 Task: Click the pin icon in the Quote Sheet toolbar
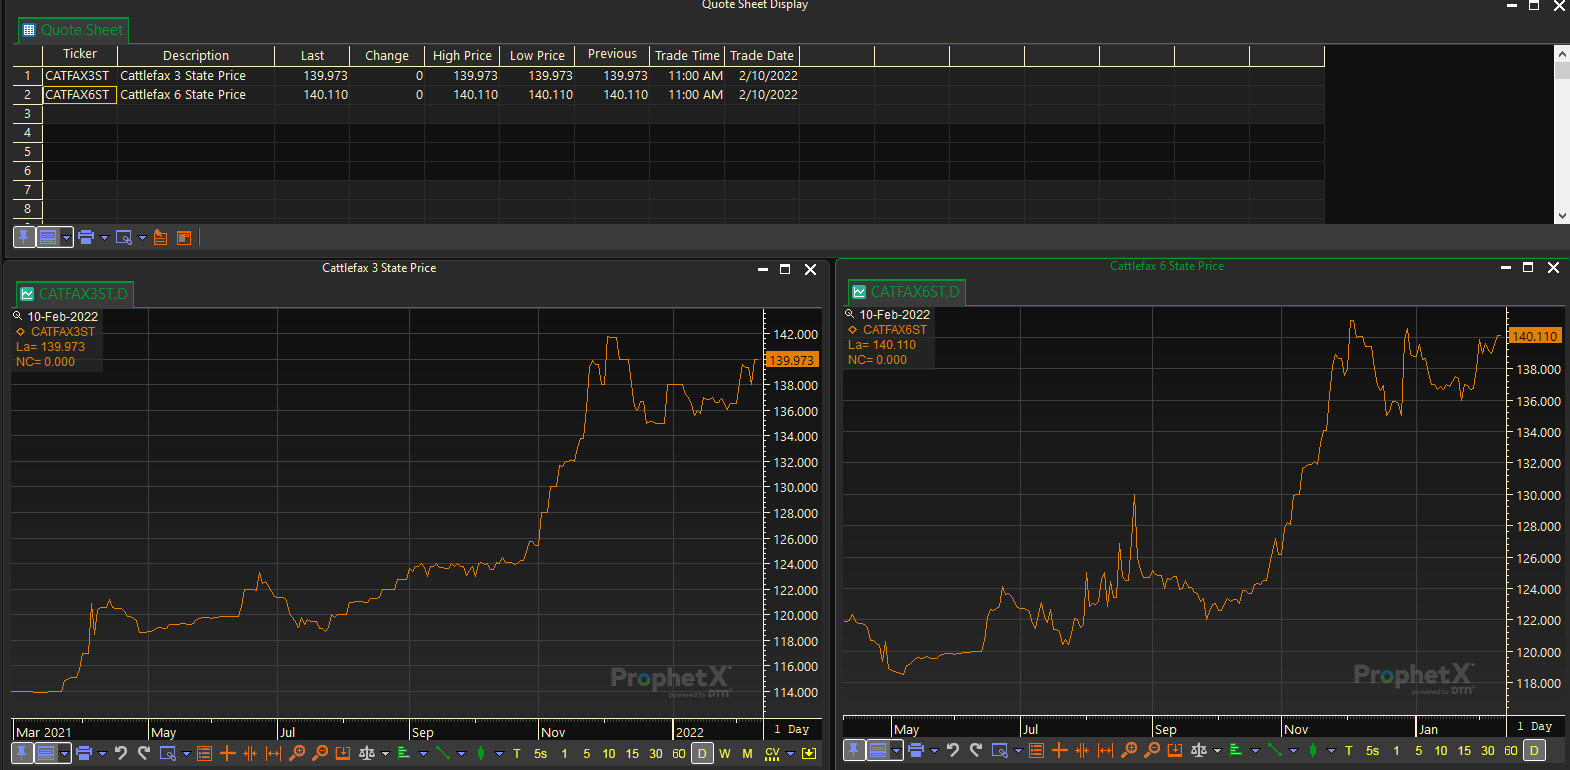click(x=24, y=237)
